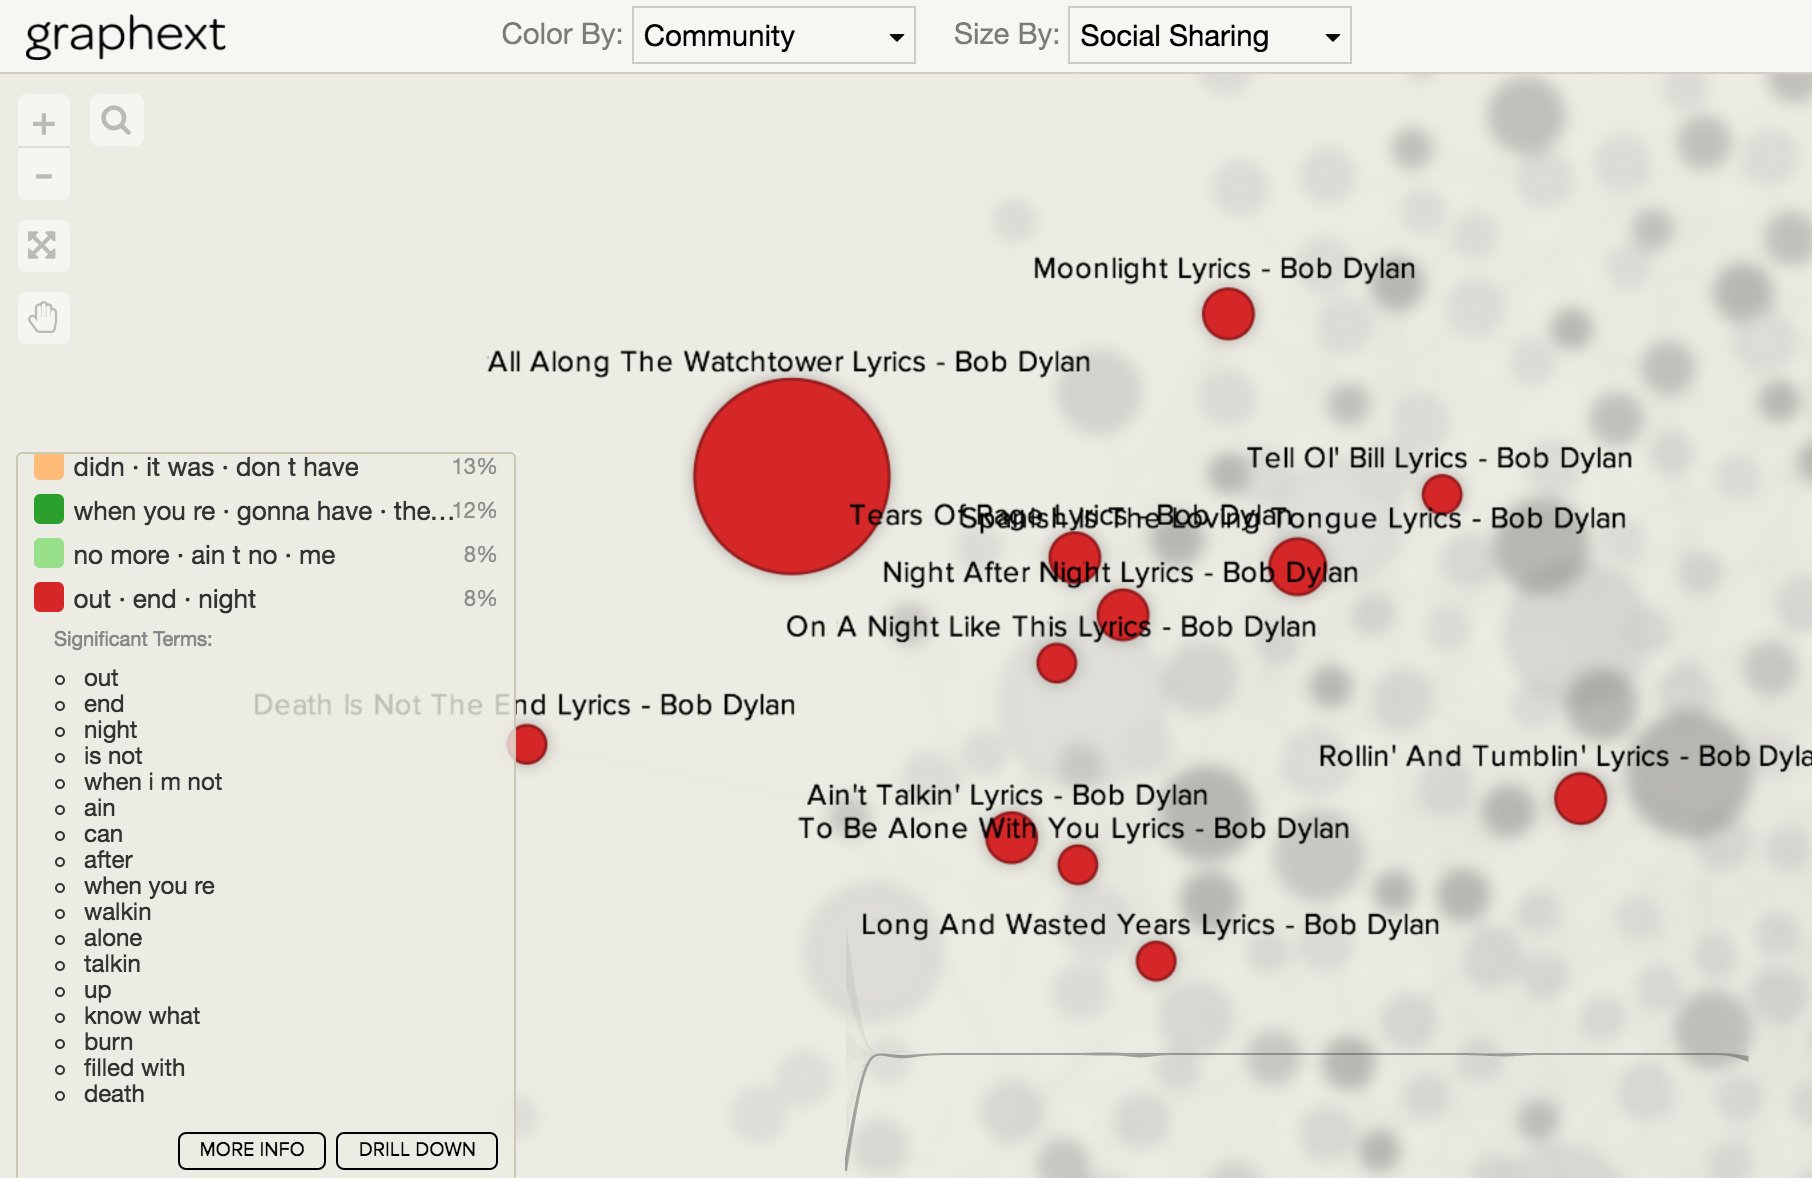Click the significant term 'burn'

pos(108,1042)
